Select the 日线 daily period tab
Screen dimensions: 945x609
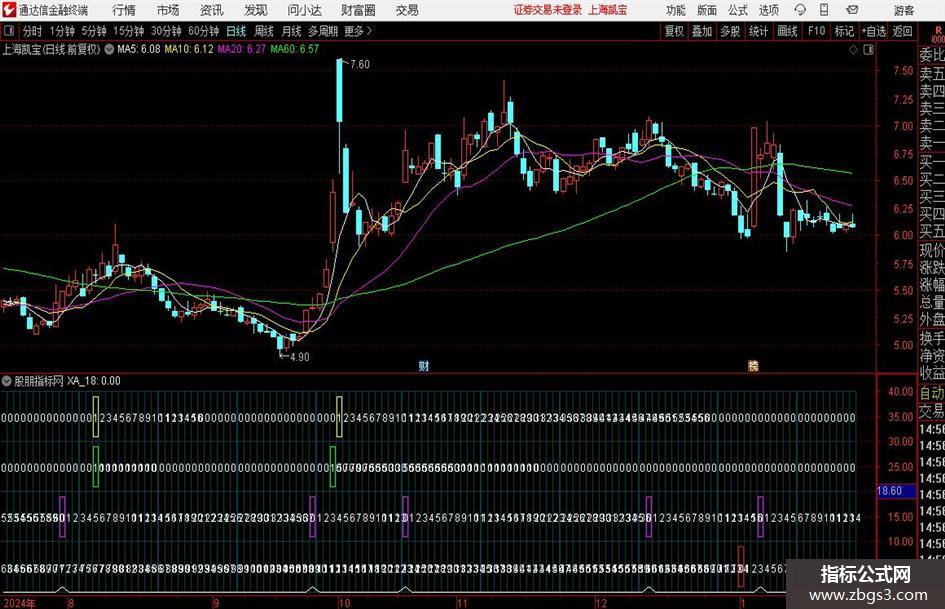pyautogui.click(x=236, y=31)
